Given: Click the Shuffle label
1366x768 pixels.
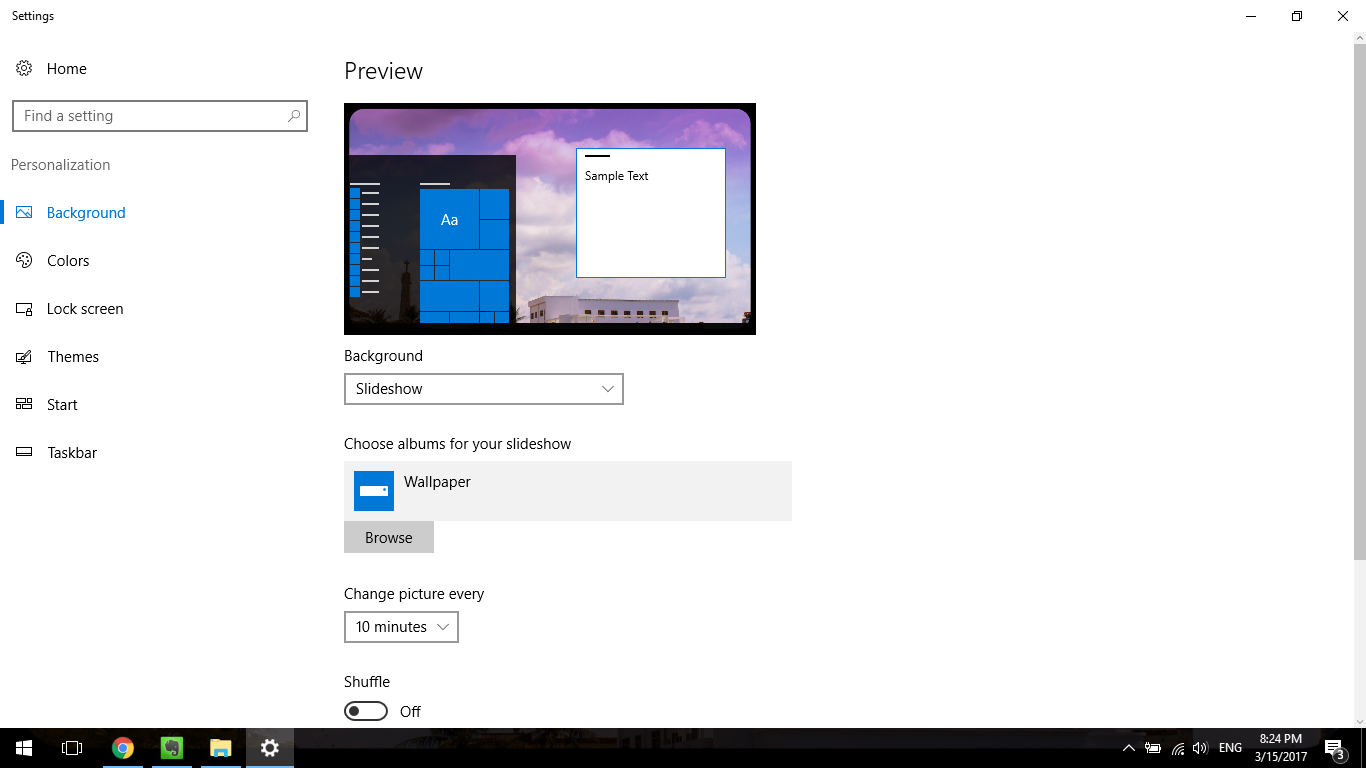Looking at the screenshot, I should tap(367, 682).
